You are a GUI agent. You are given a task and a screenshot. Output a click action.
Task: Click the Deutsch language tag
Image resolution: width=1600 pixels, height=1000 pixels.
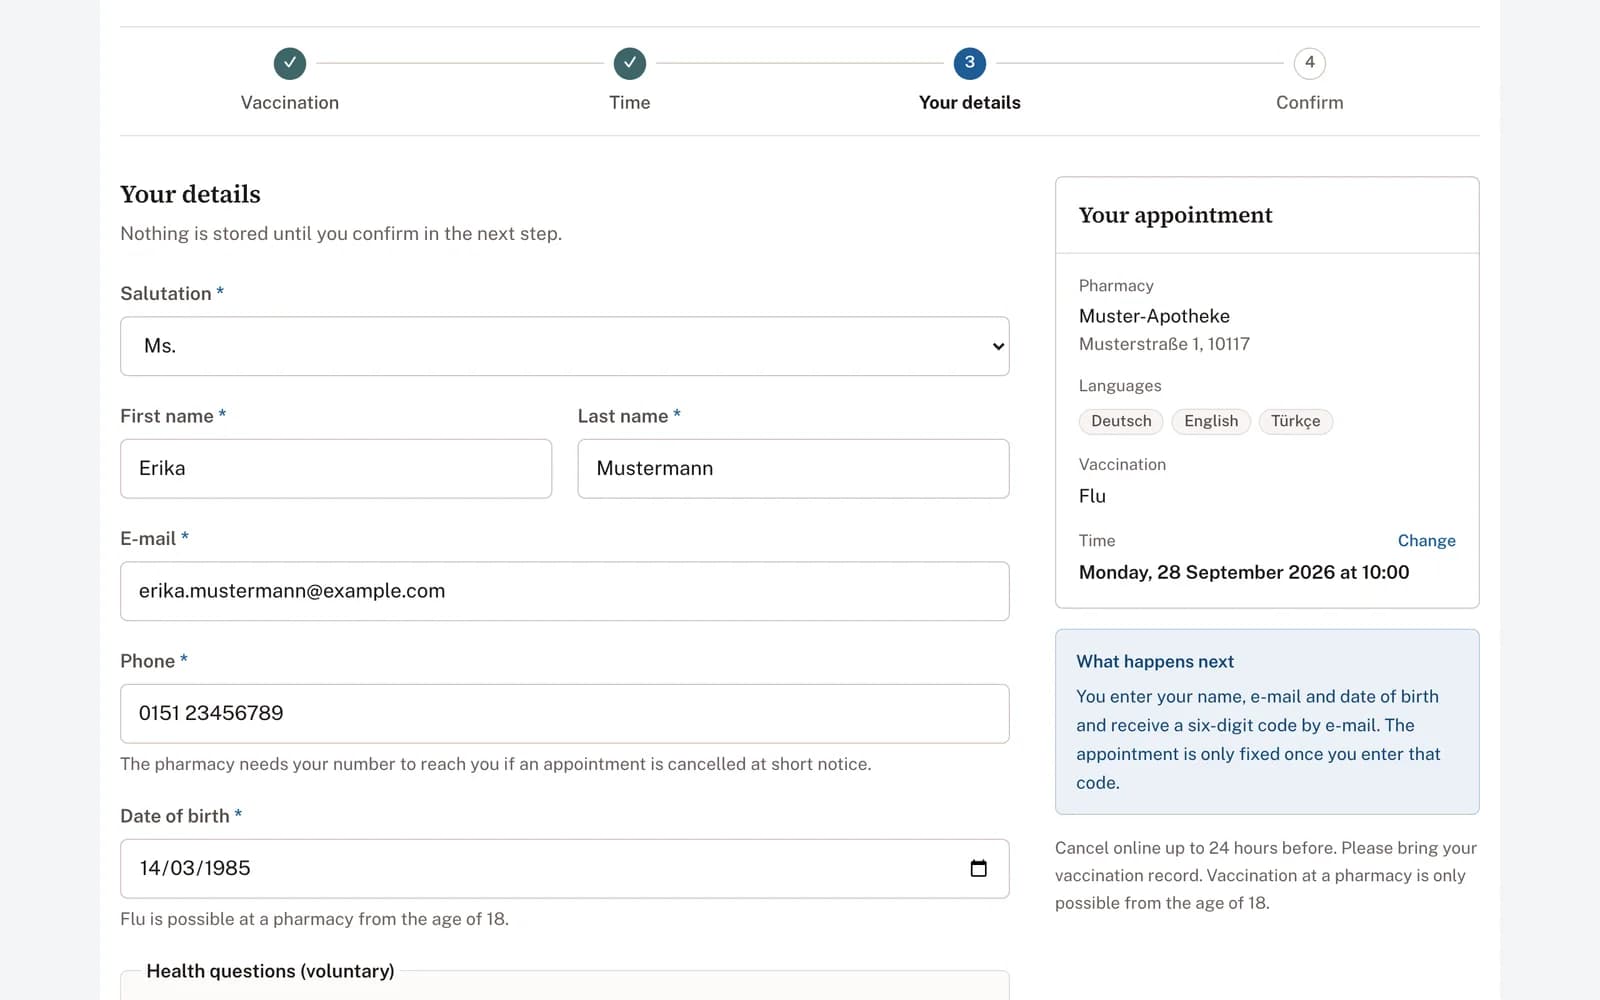1121,421
